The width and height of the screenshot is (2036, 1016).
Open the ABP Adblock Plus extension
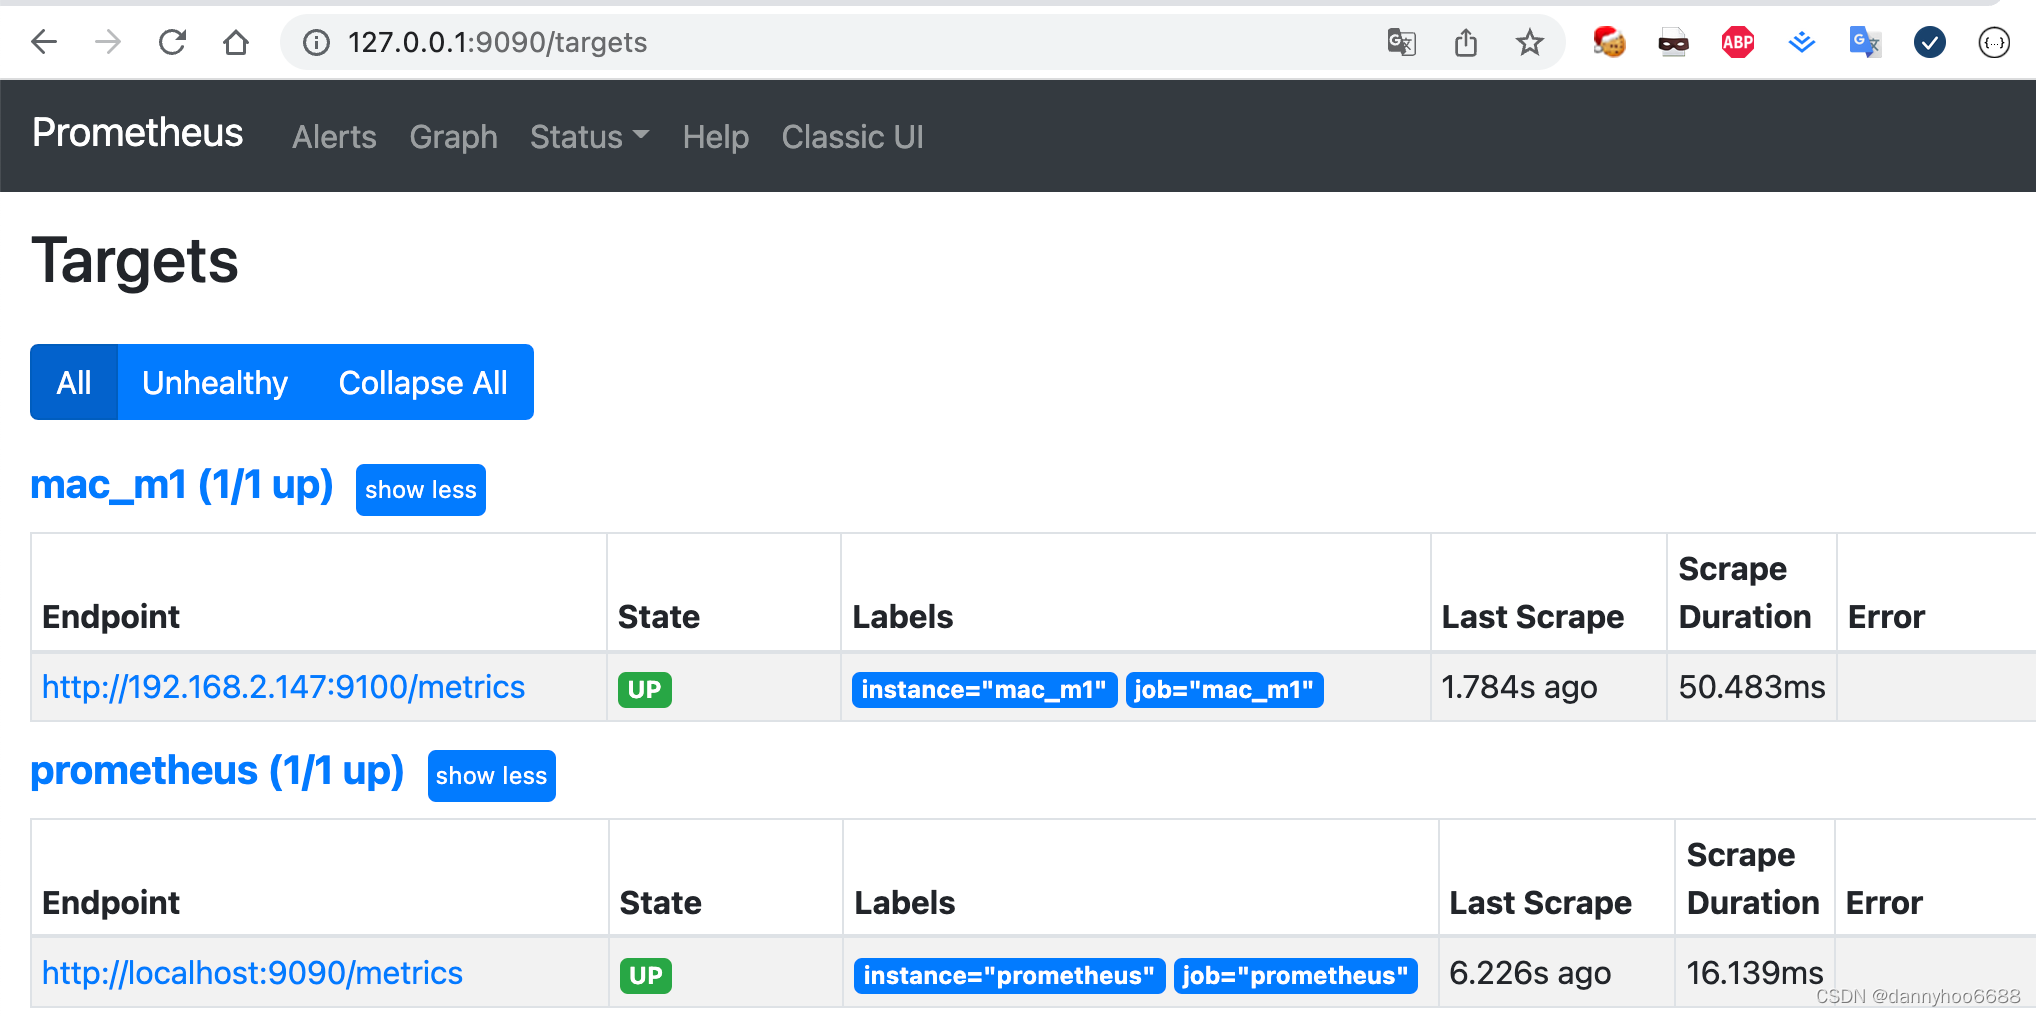(1737, 42)
